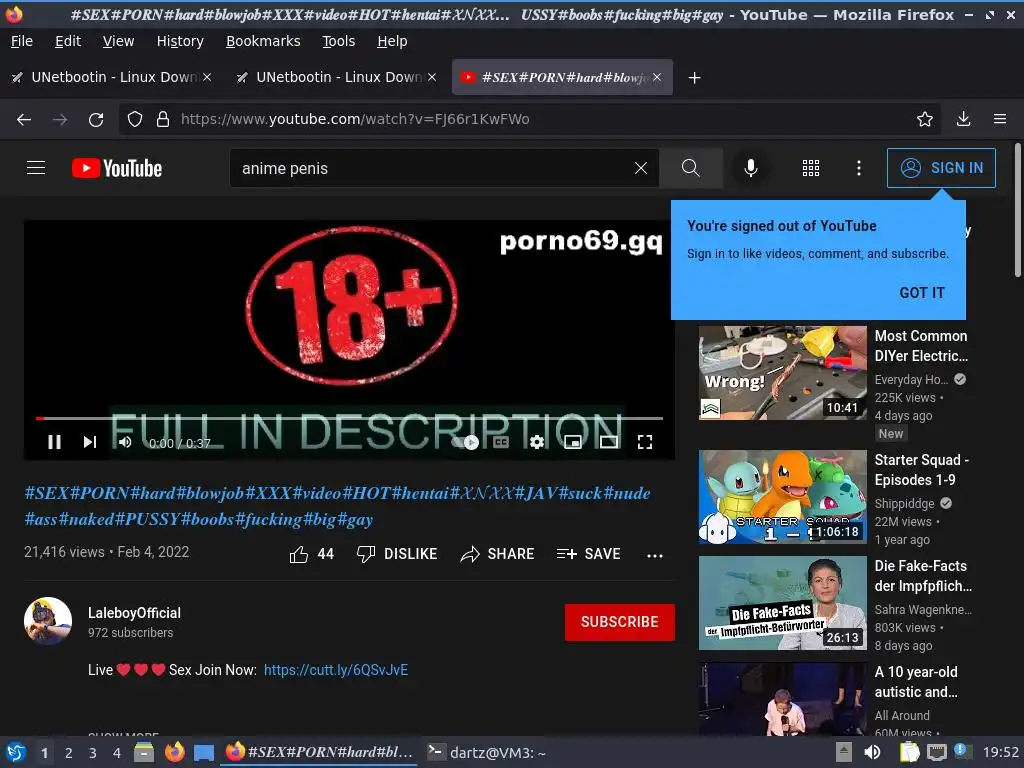Open the video player settings gear
This screenshot has height=768, width=1024.
[x=537, y=442]
